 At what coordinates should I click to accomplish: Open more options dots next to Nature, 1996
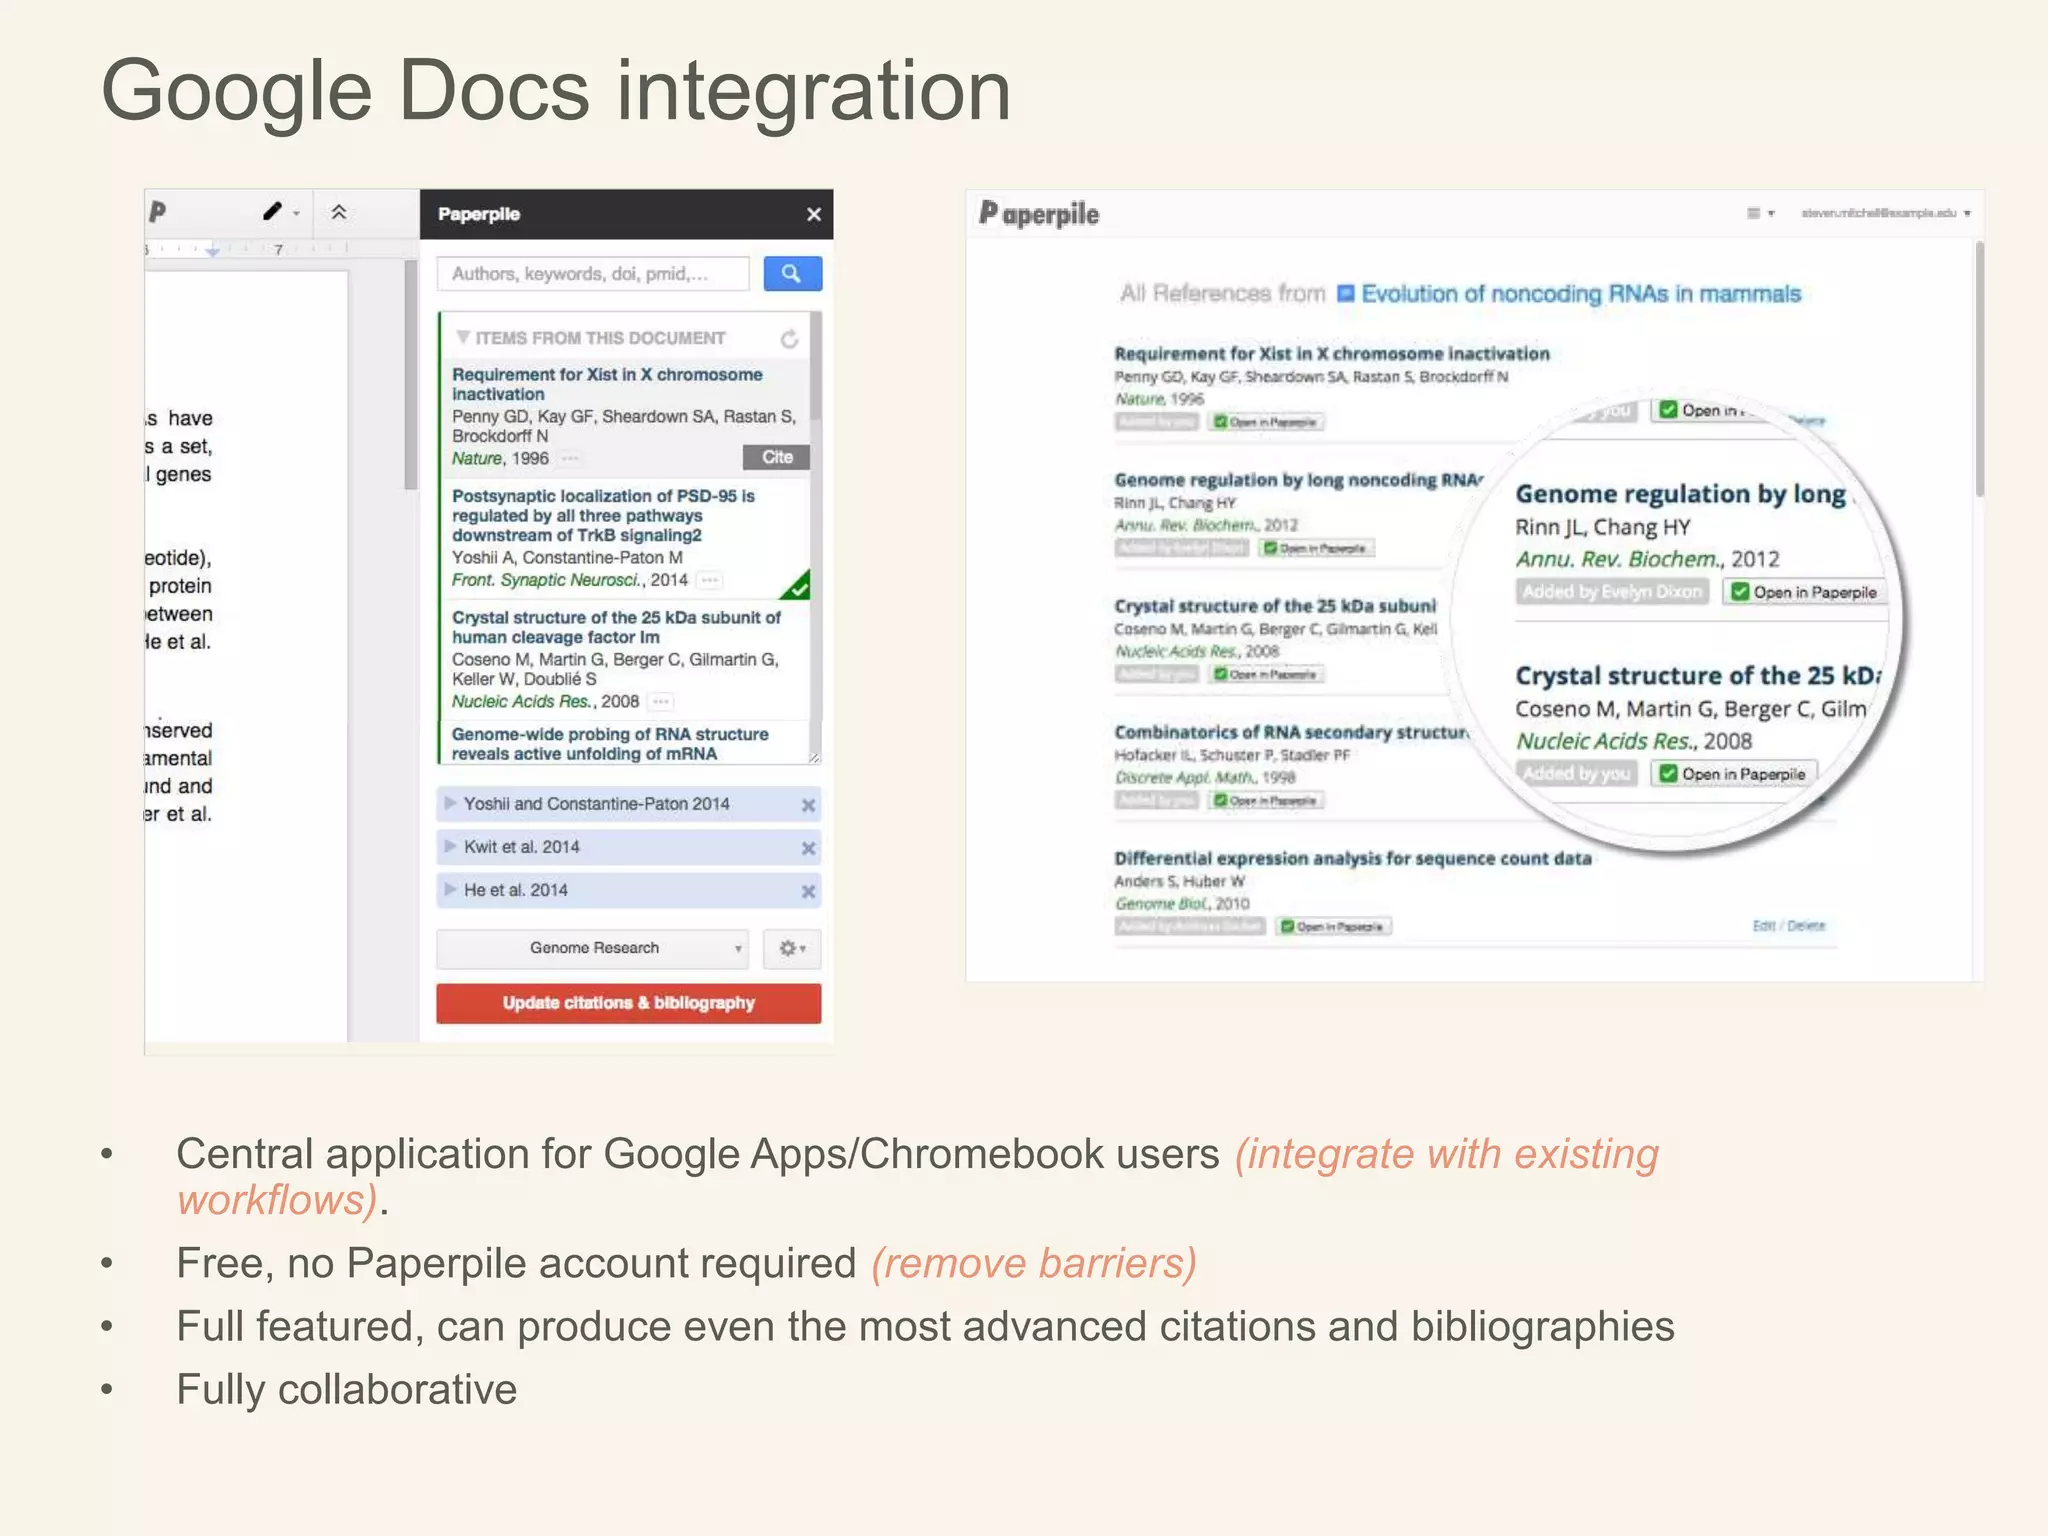tap(570, 458)
